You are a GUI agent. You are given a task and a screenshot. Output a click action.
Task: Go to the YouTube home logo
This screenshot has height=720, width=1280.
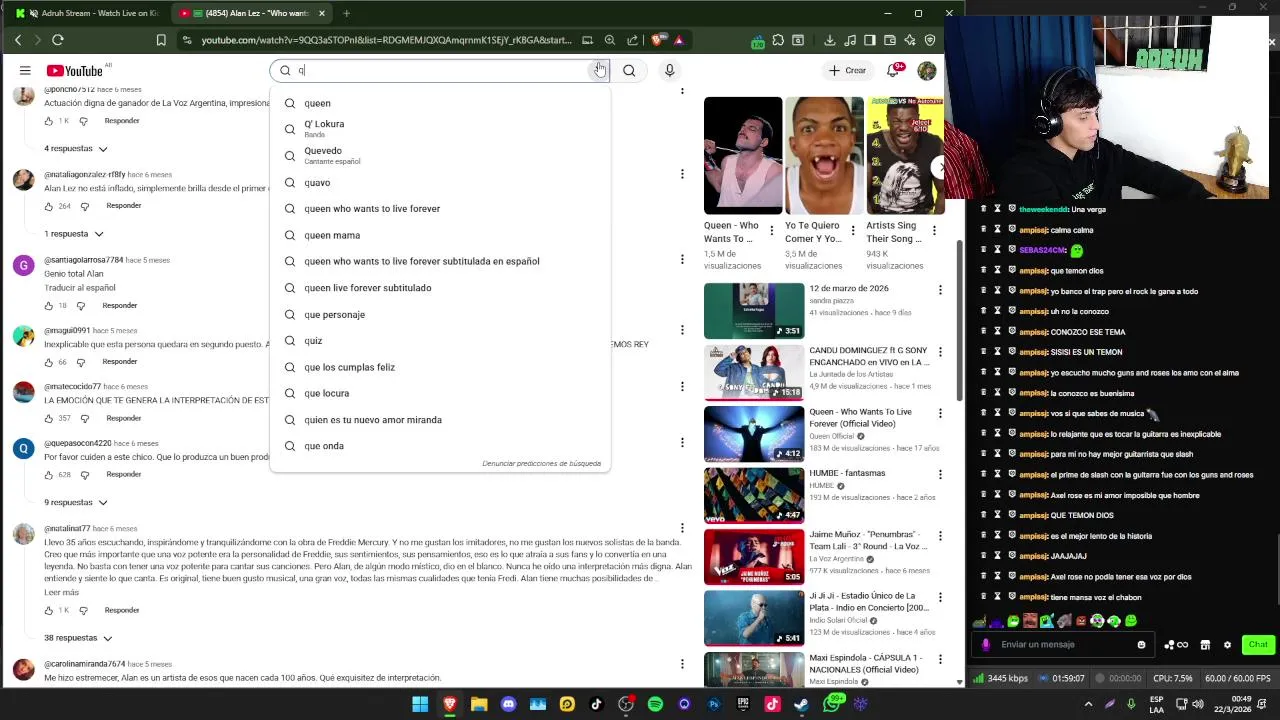(75, 71)
